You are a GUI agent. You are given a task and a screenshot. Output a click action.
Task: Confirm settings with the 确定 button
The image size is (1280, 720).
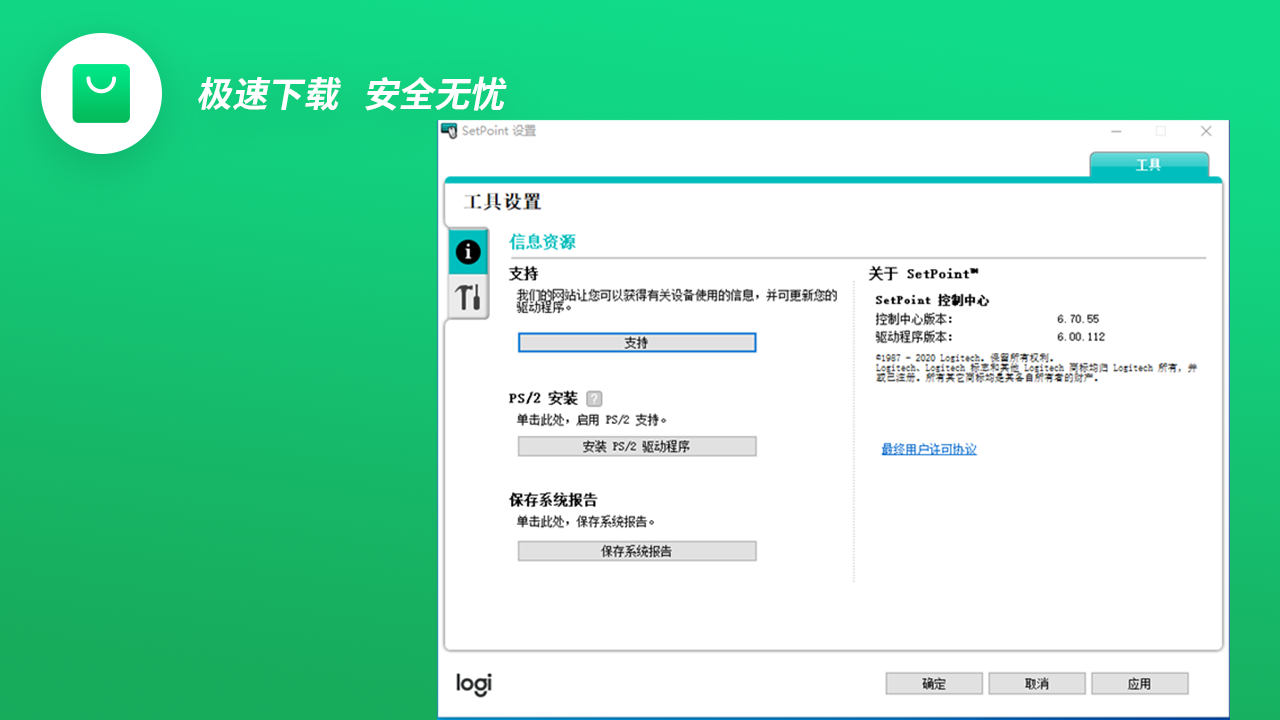point(933,683)
